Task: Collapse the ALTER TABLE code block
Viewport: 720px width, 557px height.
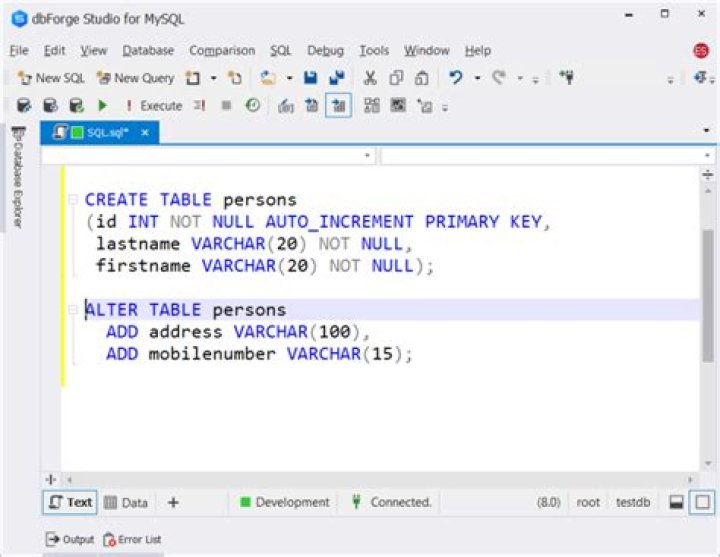Action: (73, 310)
